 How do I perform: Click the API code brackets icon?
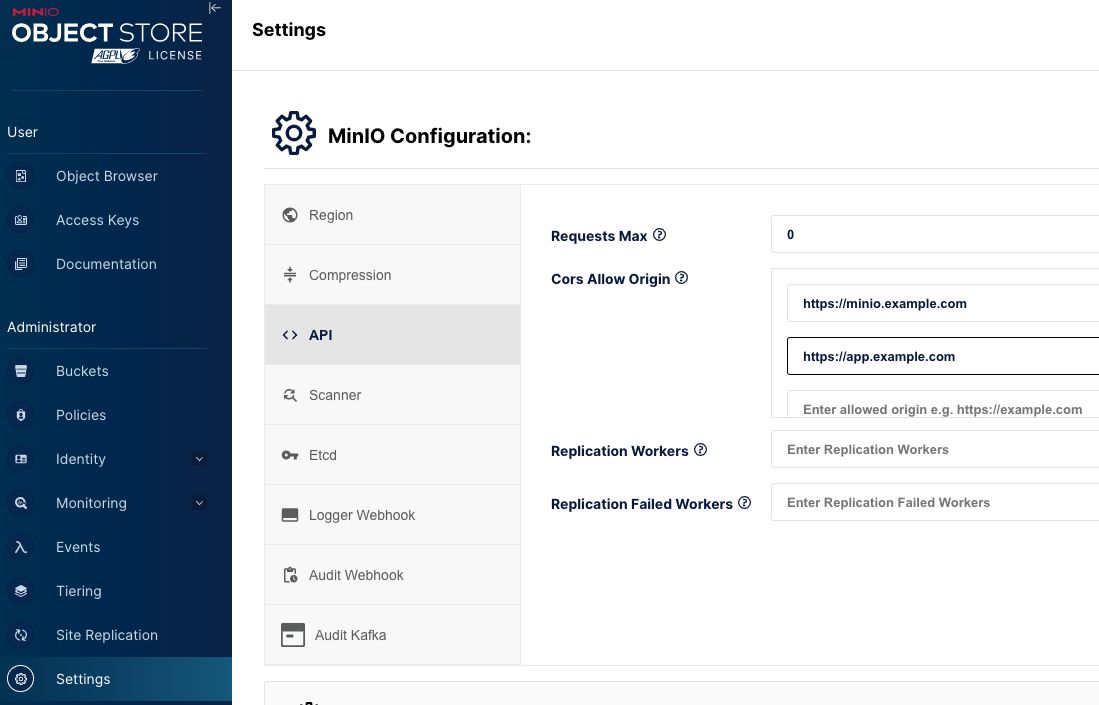(x=289, y=335)
